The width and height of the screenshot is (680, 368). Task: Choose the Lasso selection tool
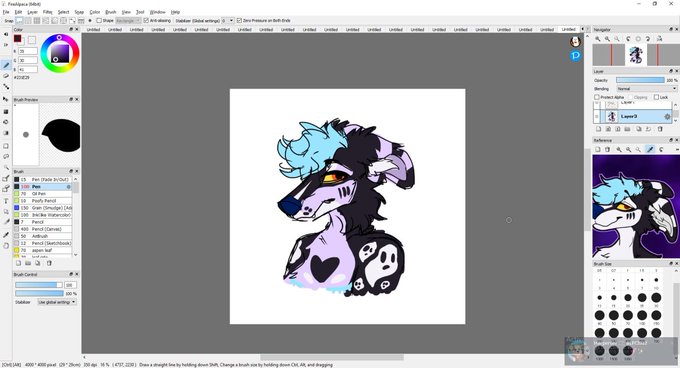pos(6,156)
